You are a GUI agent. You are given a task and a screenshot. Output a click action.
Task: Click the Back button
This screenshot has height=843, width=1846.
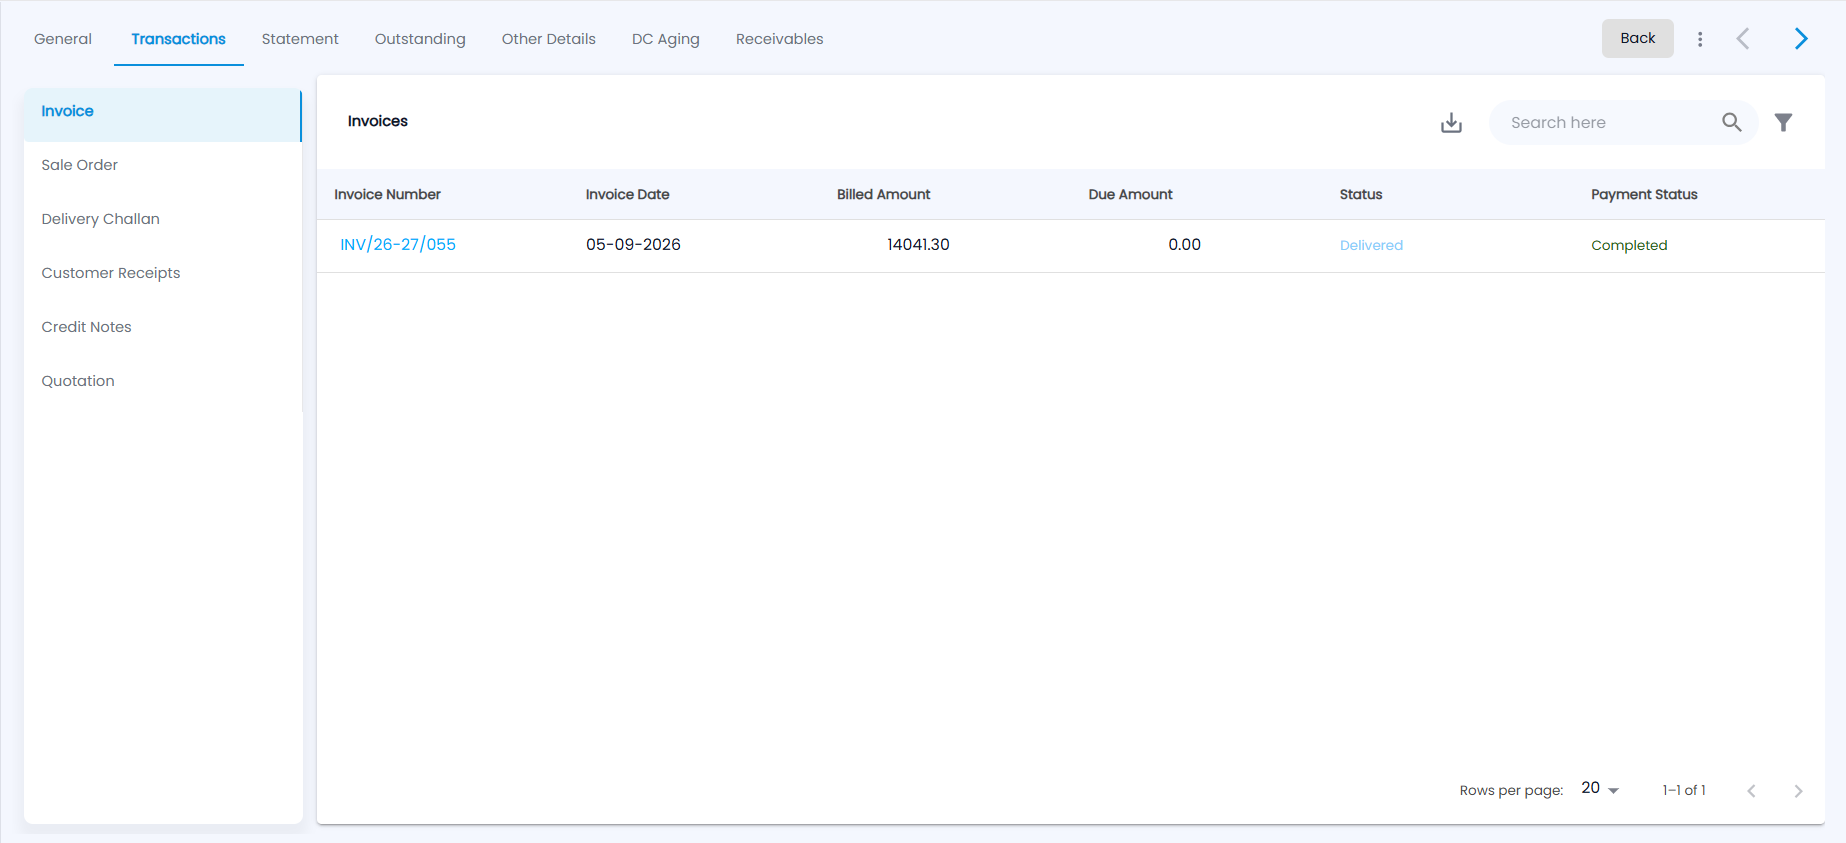pyautogui.click(x=1638, y=39)
